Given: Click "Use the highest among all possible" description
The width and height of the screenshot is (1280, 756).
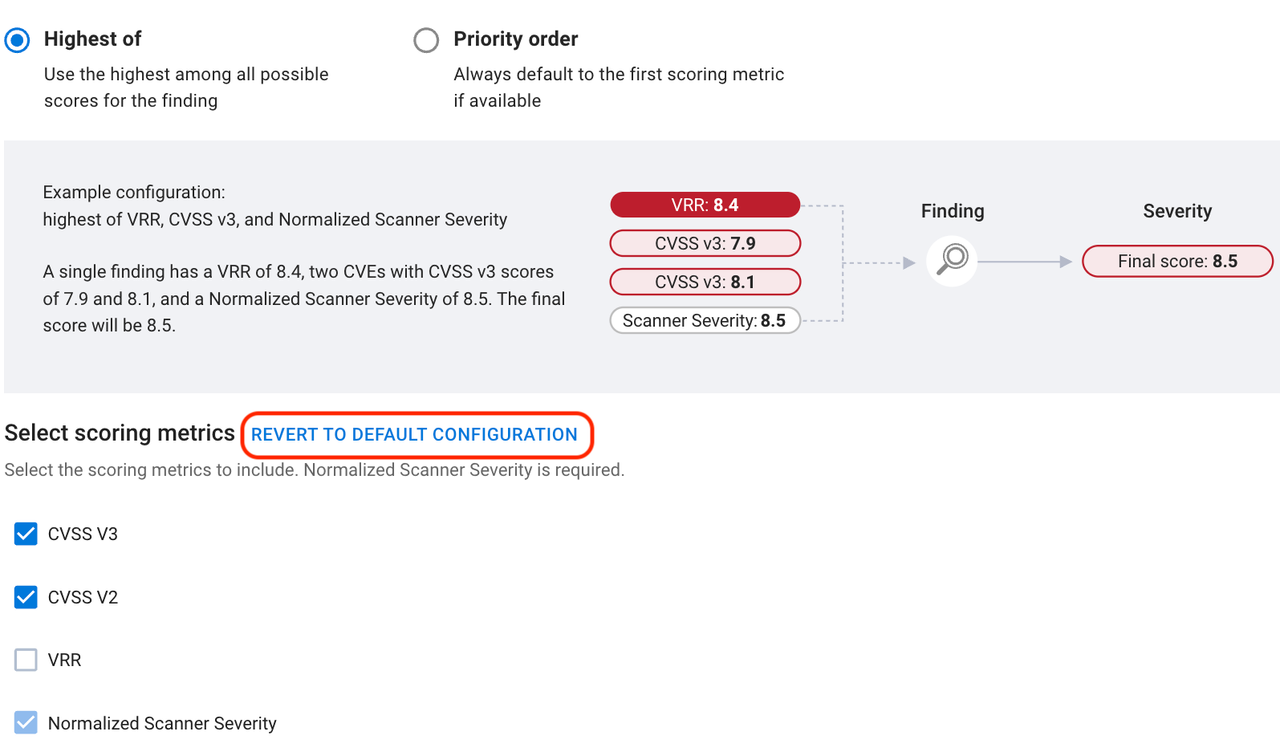Looking at the screenshot, I should pos(186,74).
